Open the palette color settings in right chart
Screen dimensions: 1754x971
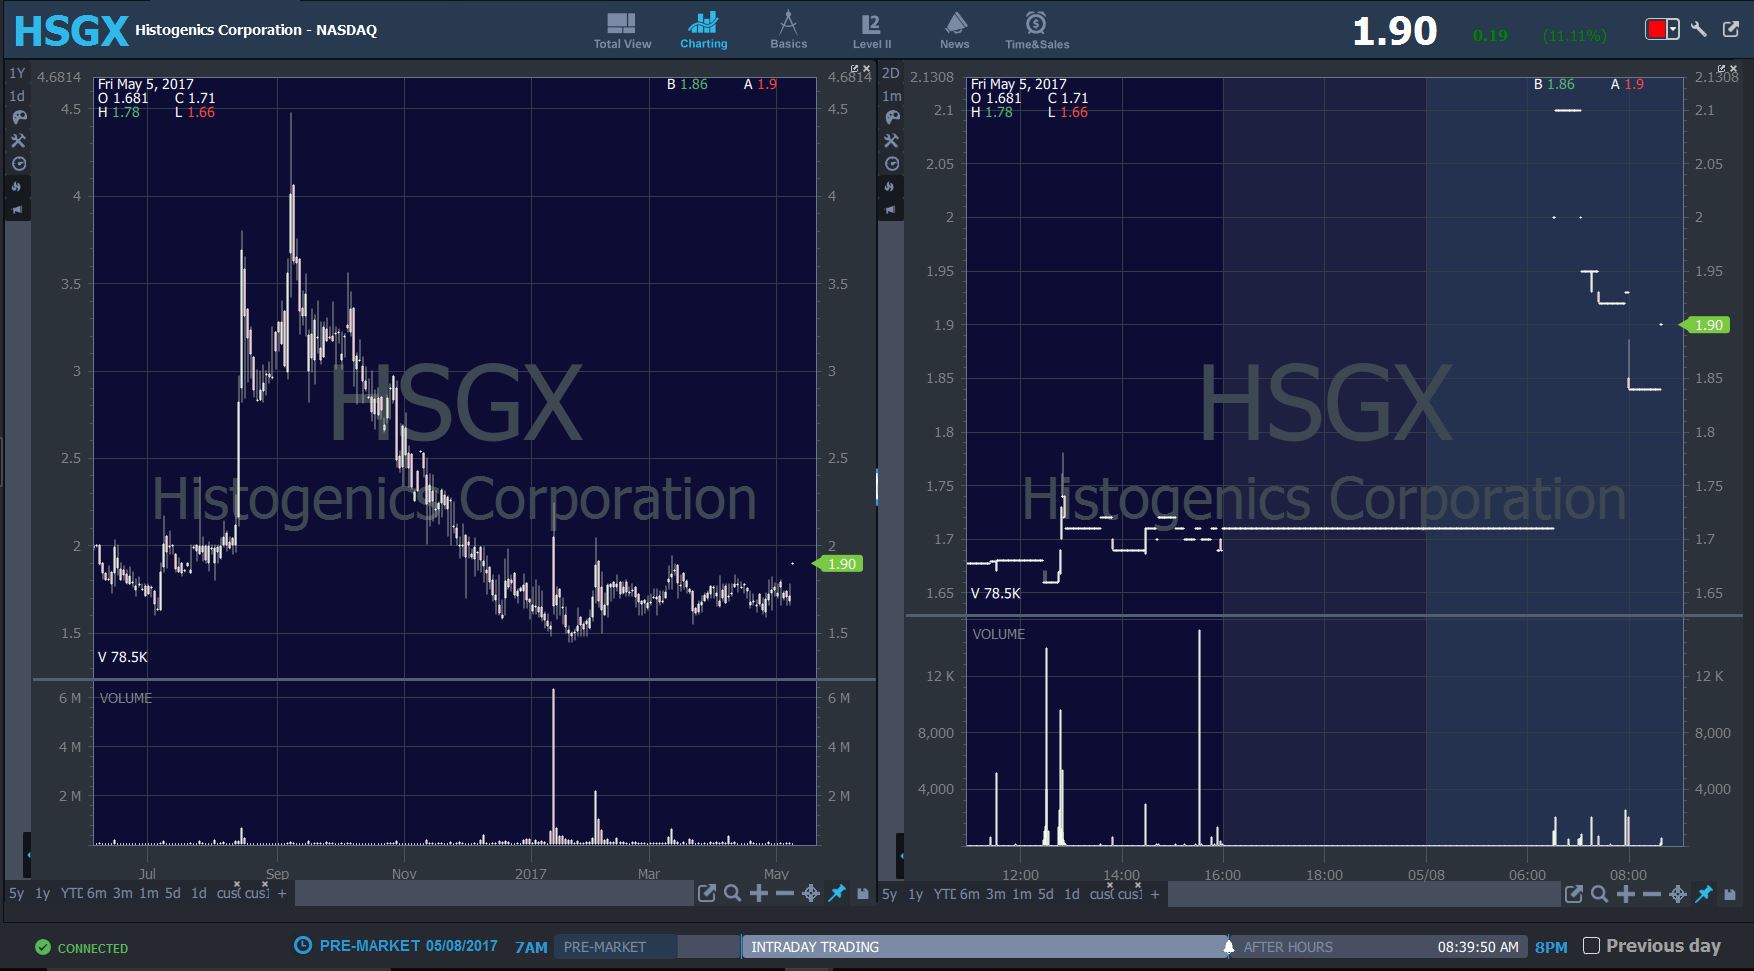892,118
